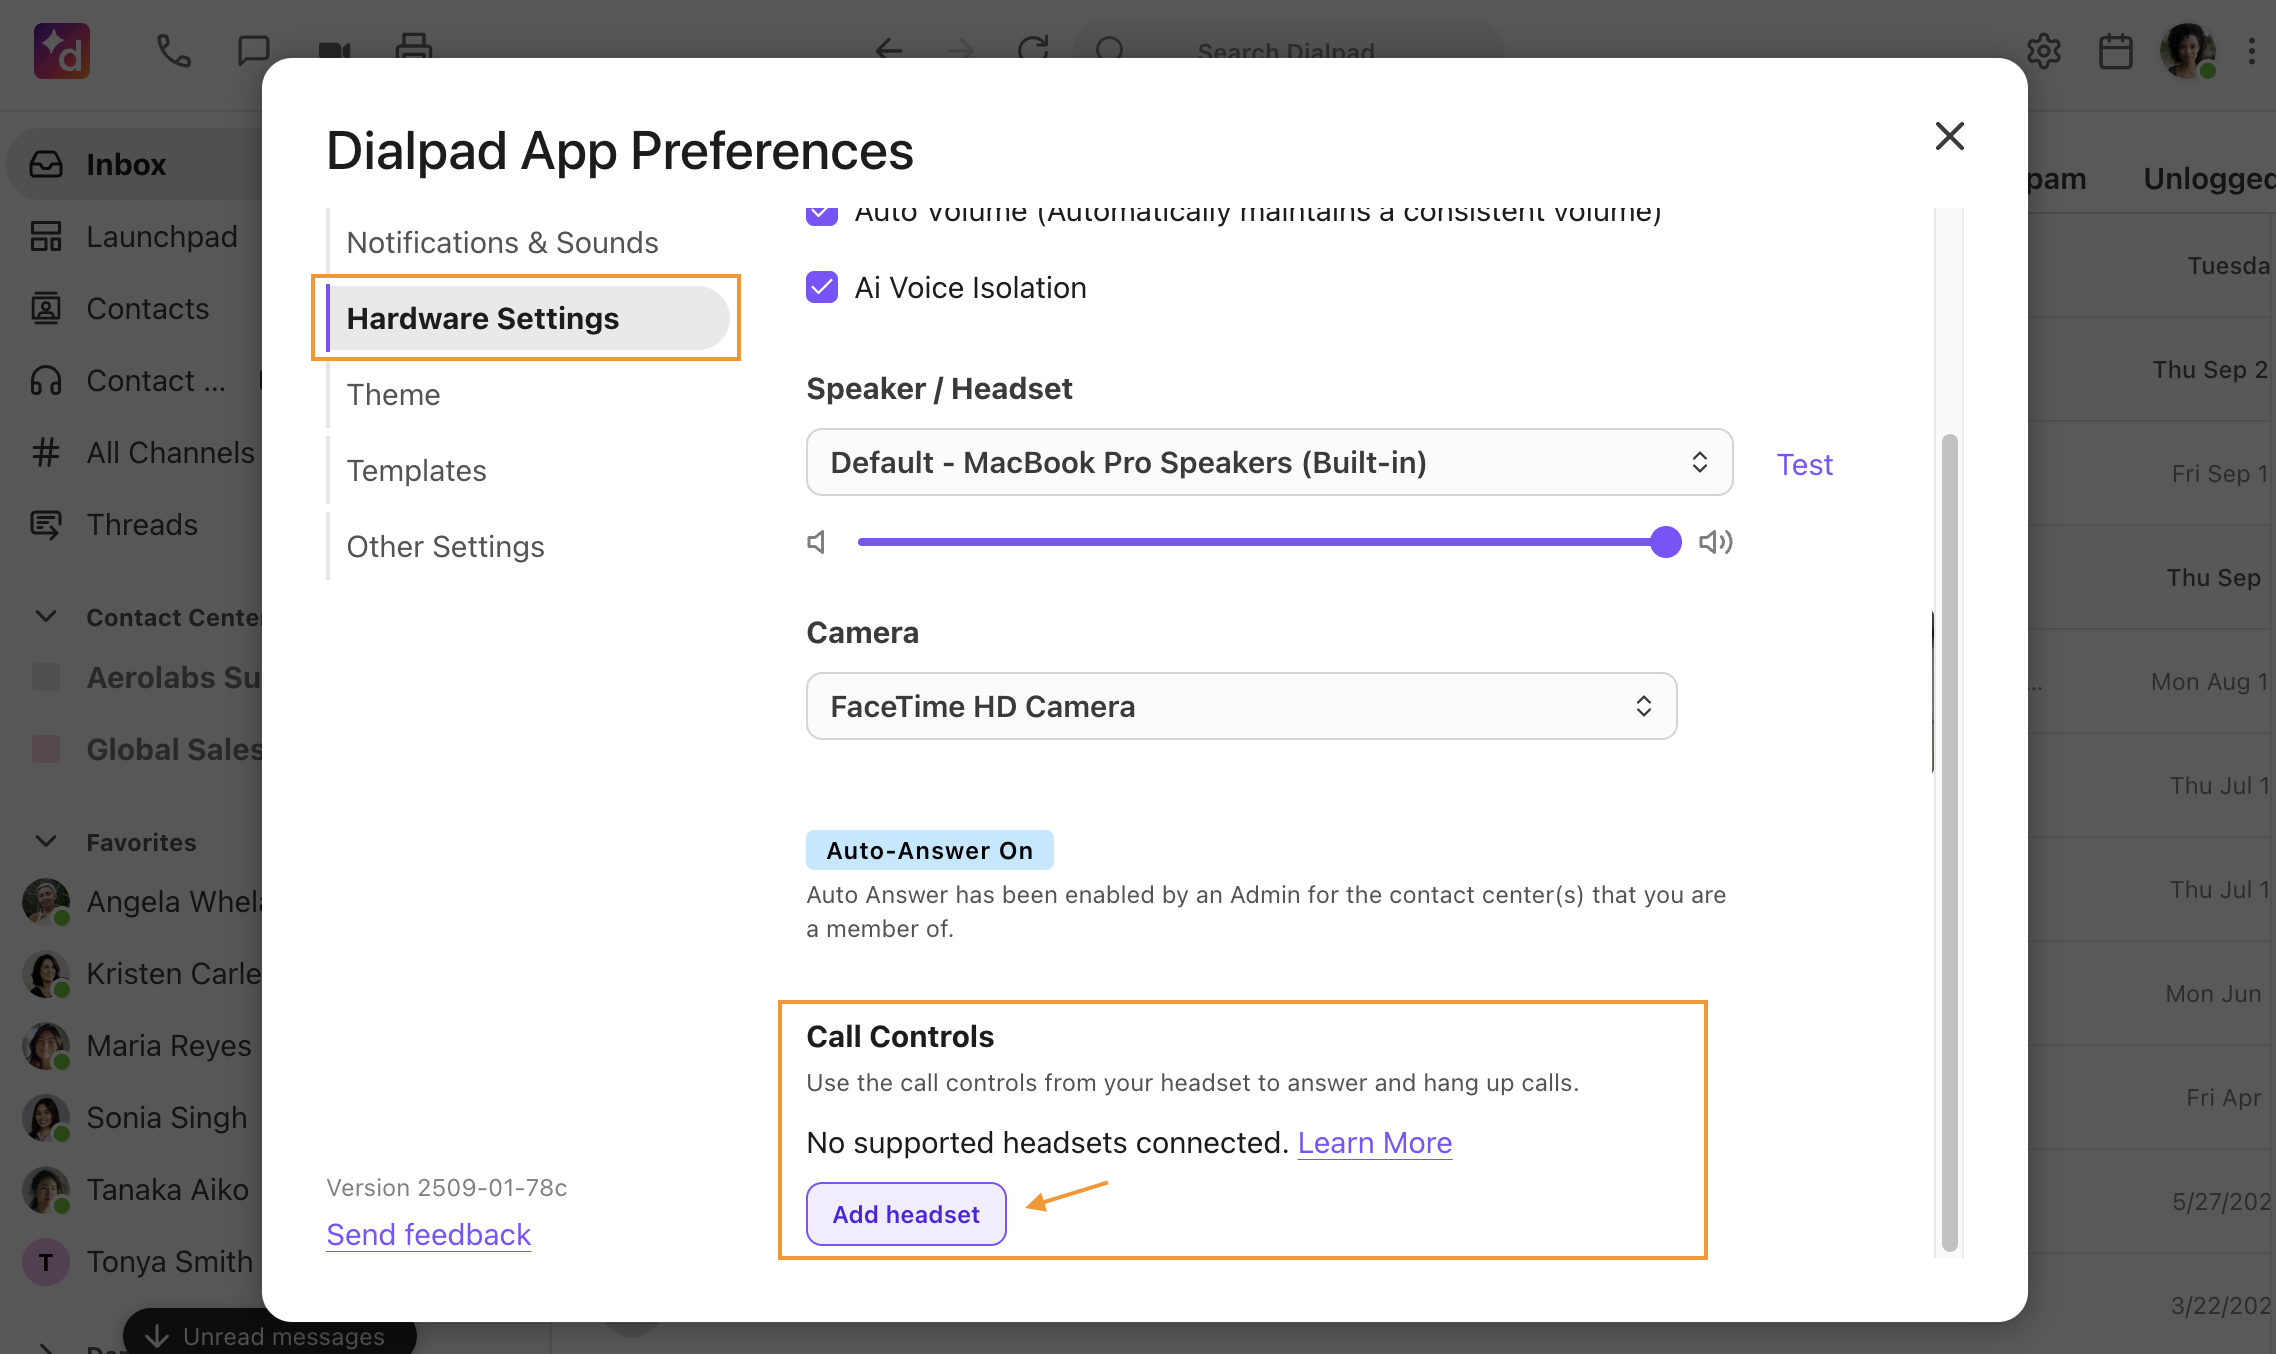
Task: Select Global Sales contact center
Action: click(x=148, y=749)
